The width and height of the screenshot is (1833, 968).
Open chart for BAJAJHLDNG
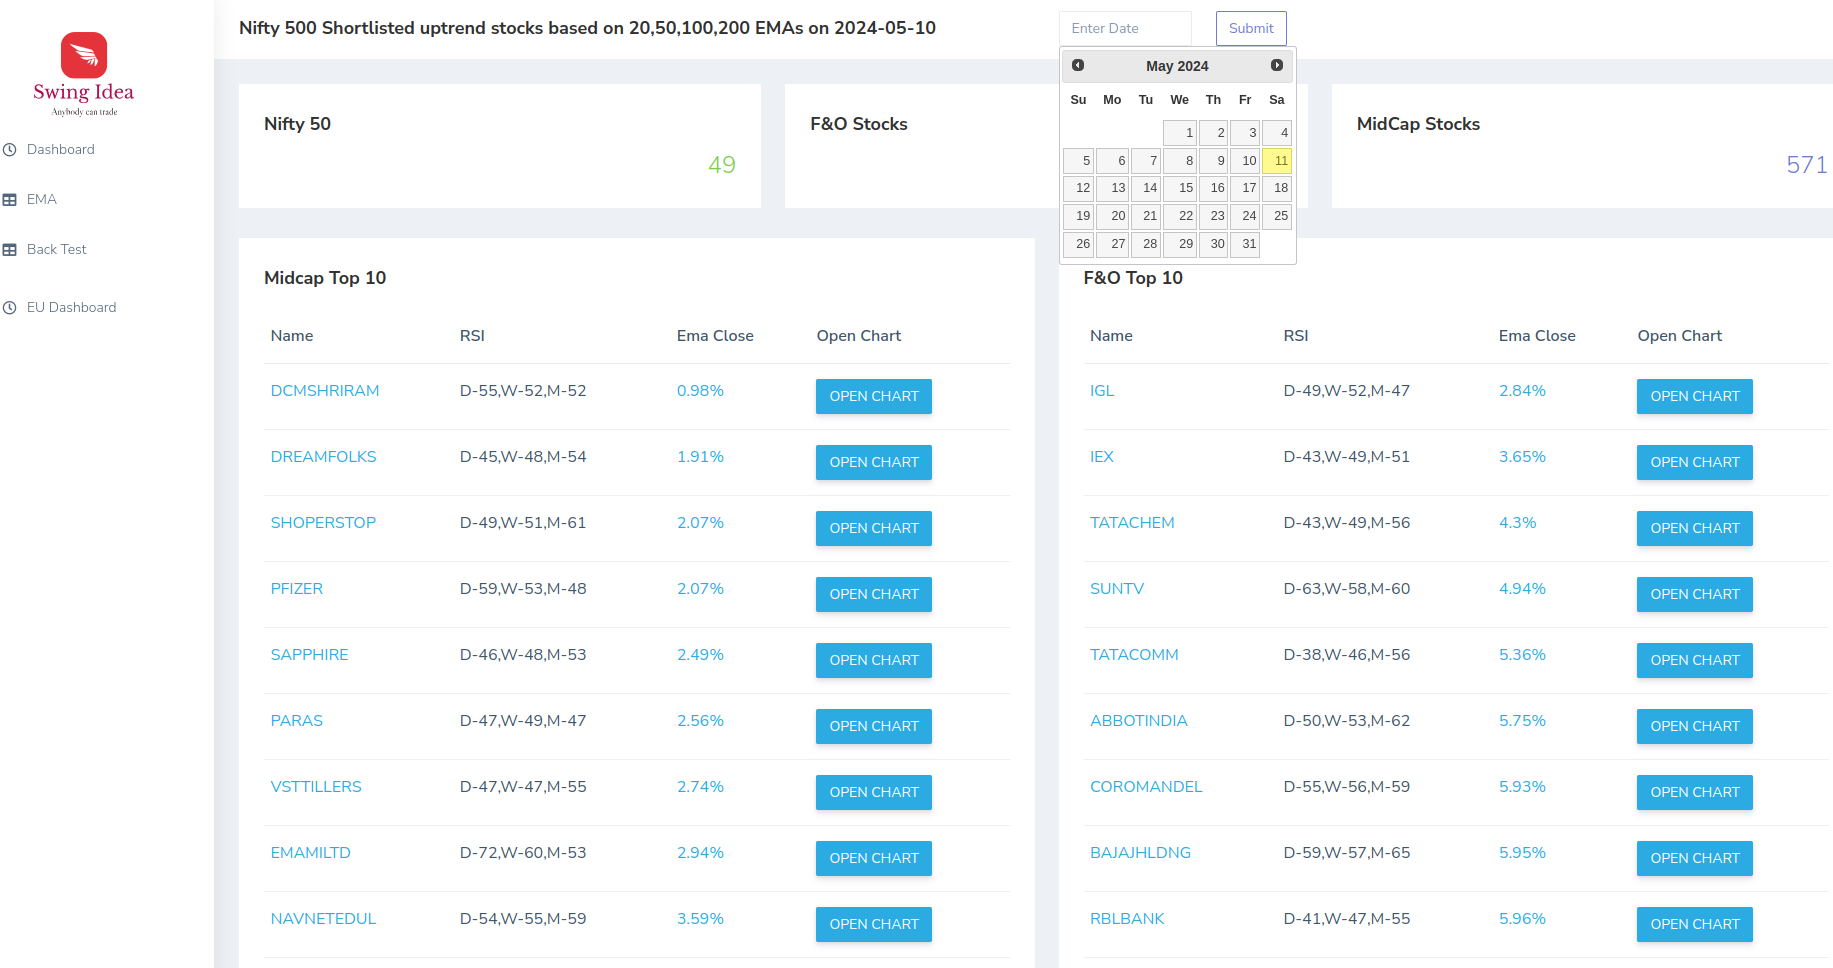1695,858
